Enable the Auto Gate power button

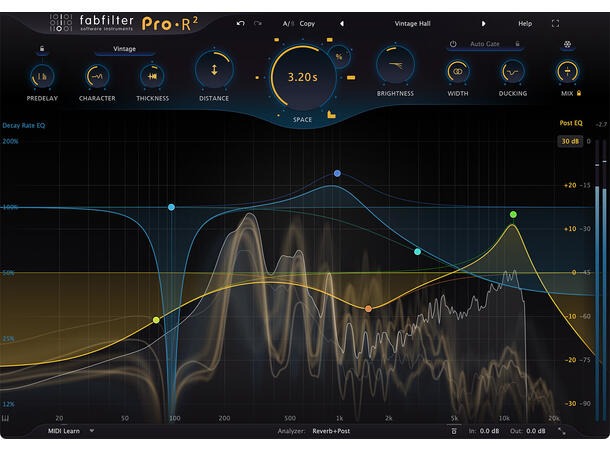coord(453,44)
